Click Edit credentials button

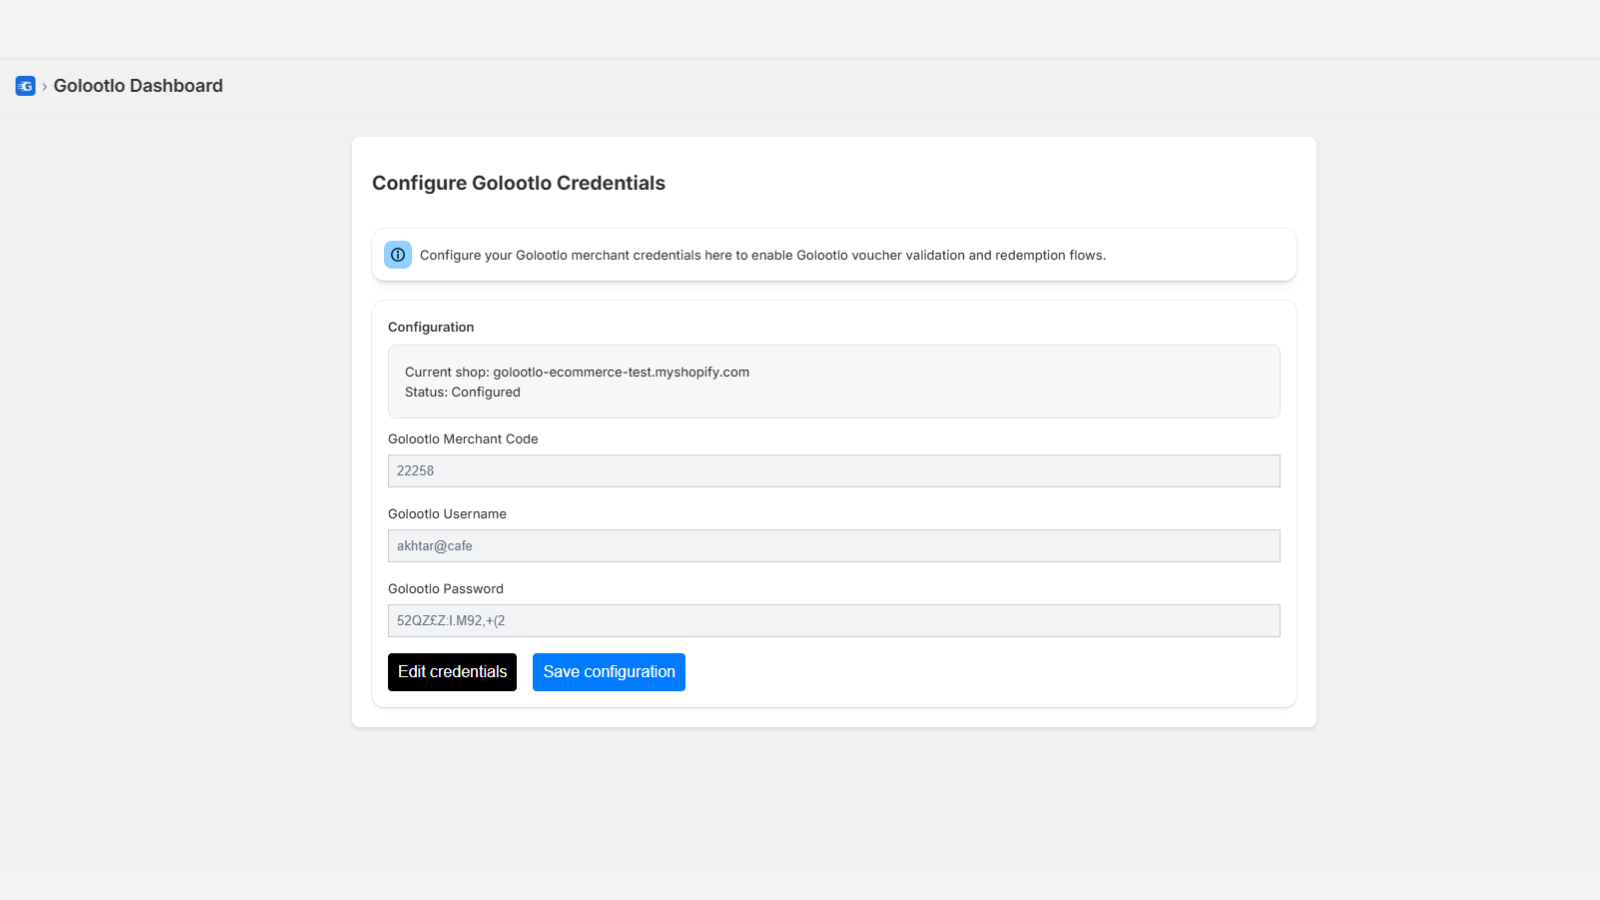point(452,672)
